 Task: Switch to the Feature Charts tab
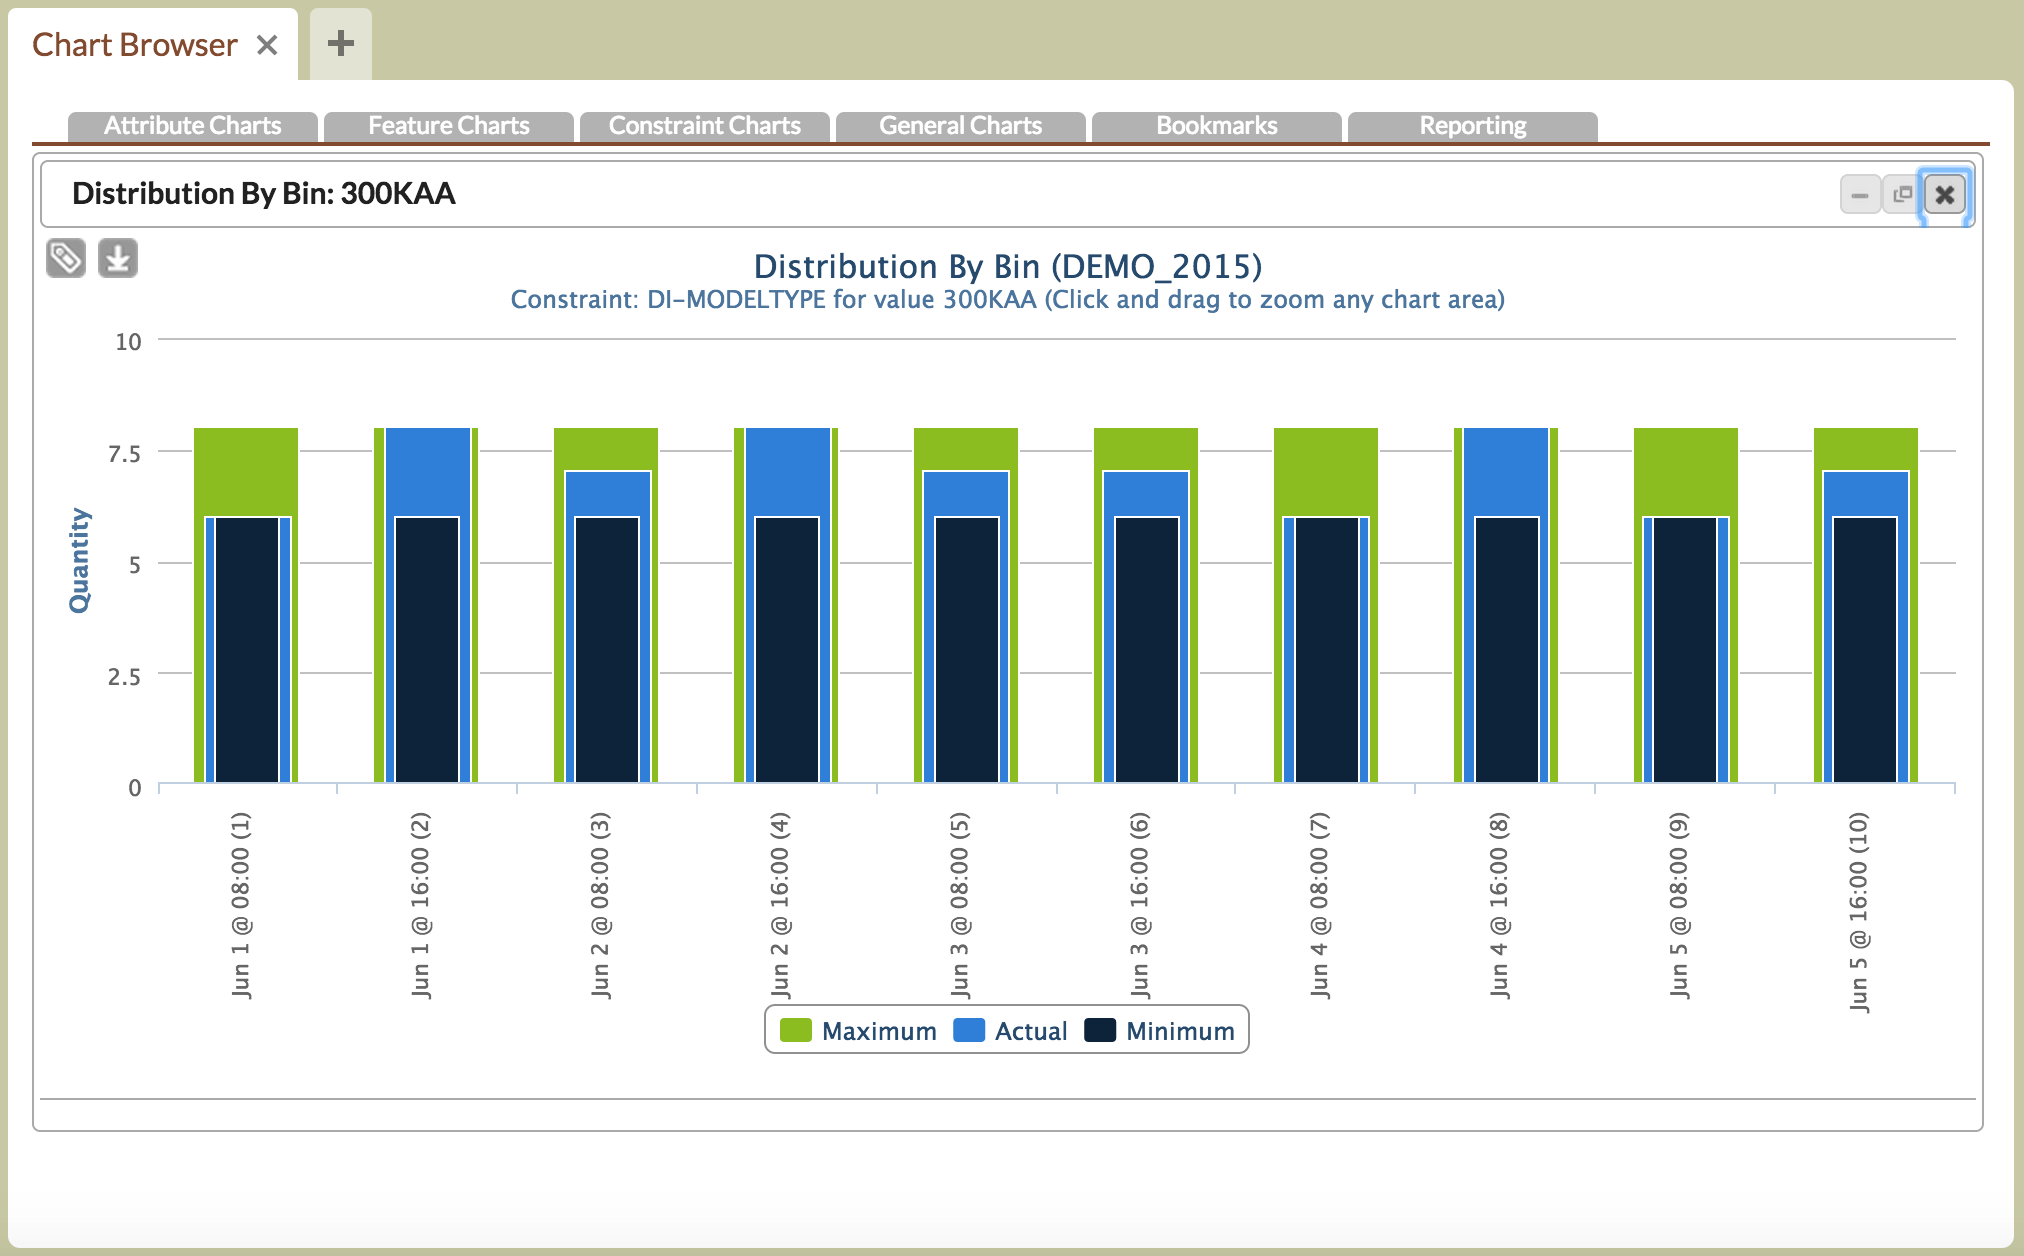[x=448, y=126]
